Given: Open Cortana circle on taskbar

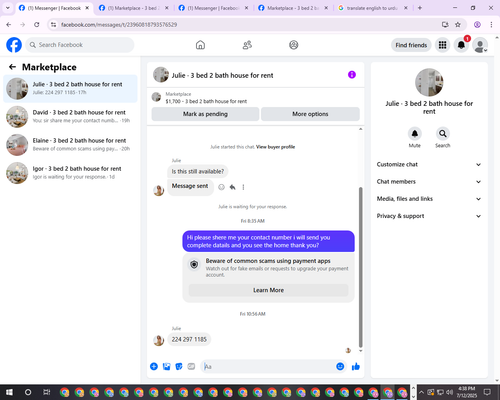Looking at the screenshot, I should click(28, 392).
